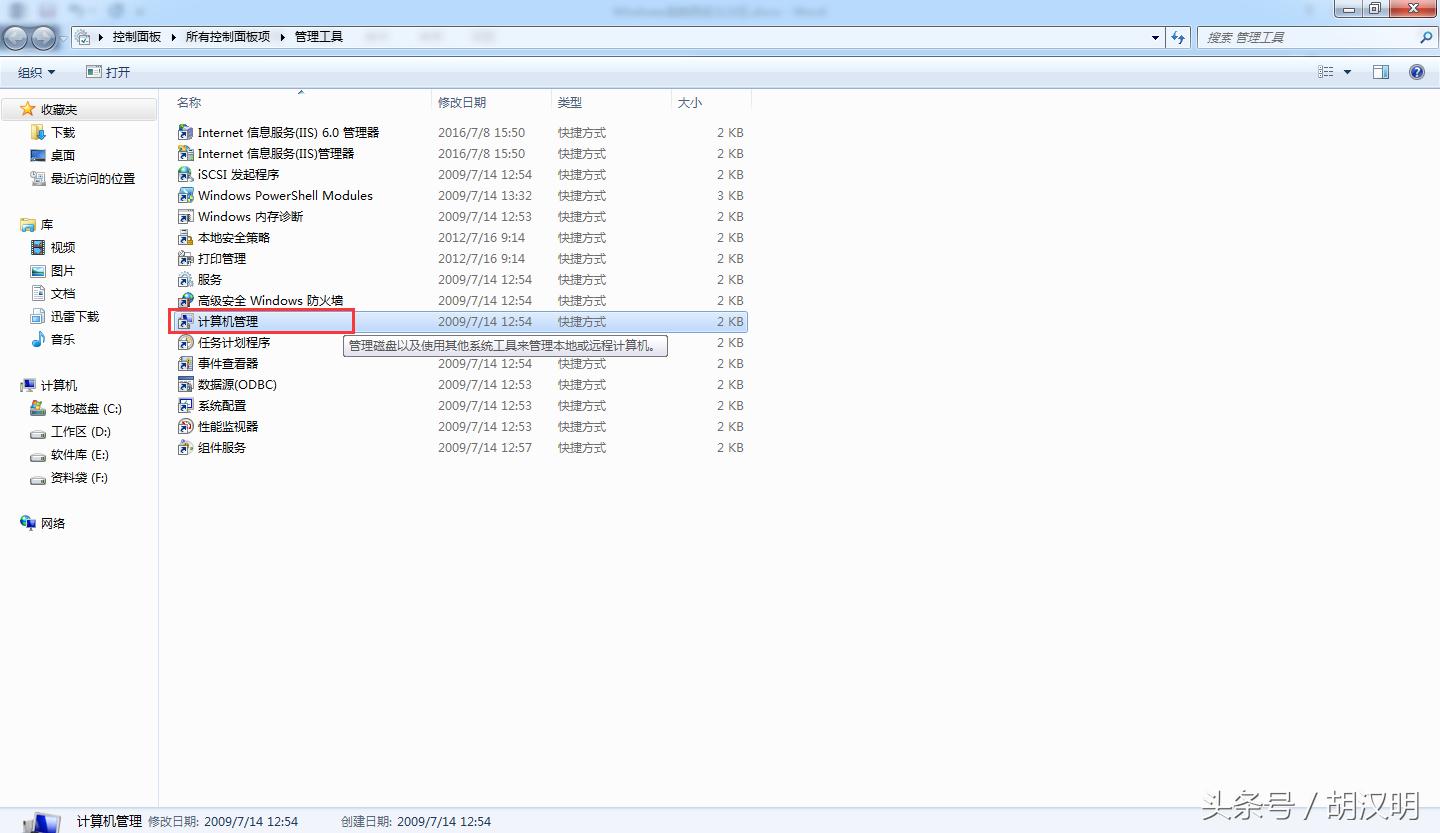This screenshot has width=1440, height=833.
Task: Select the 服务 gear icon
Action: click(x=185, y=279)
